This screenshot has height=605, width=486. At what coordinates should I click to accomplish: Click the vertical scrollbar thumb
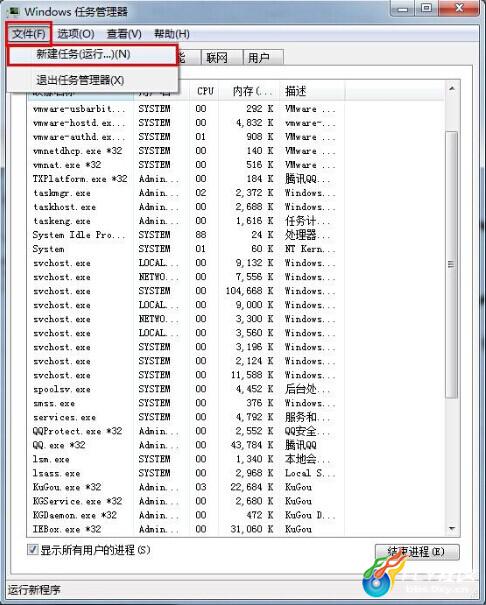452,265
